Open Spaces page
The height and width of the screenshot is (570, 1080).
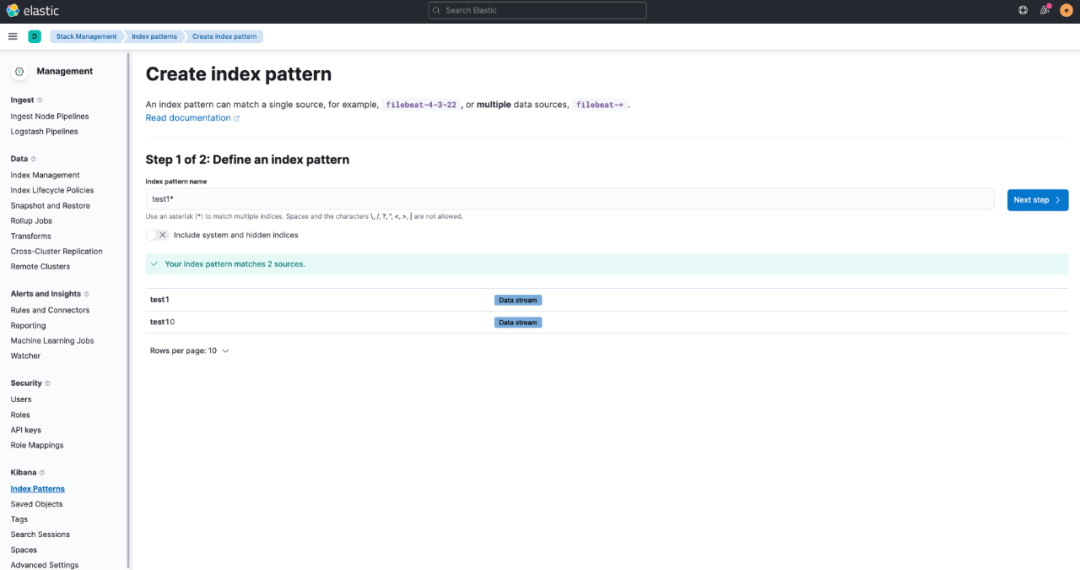pyautogui.click(x=23, y=550)
